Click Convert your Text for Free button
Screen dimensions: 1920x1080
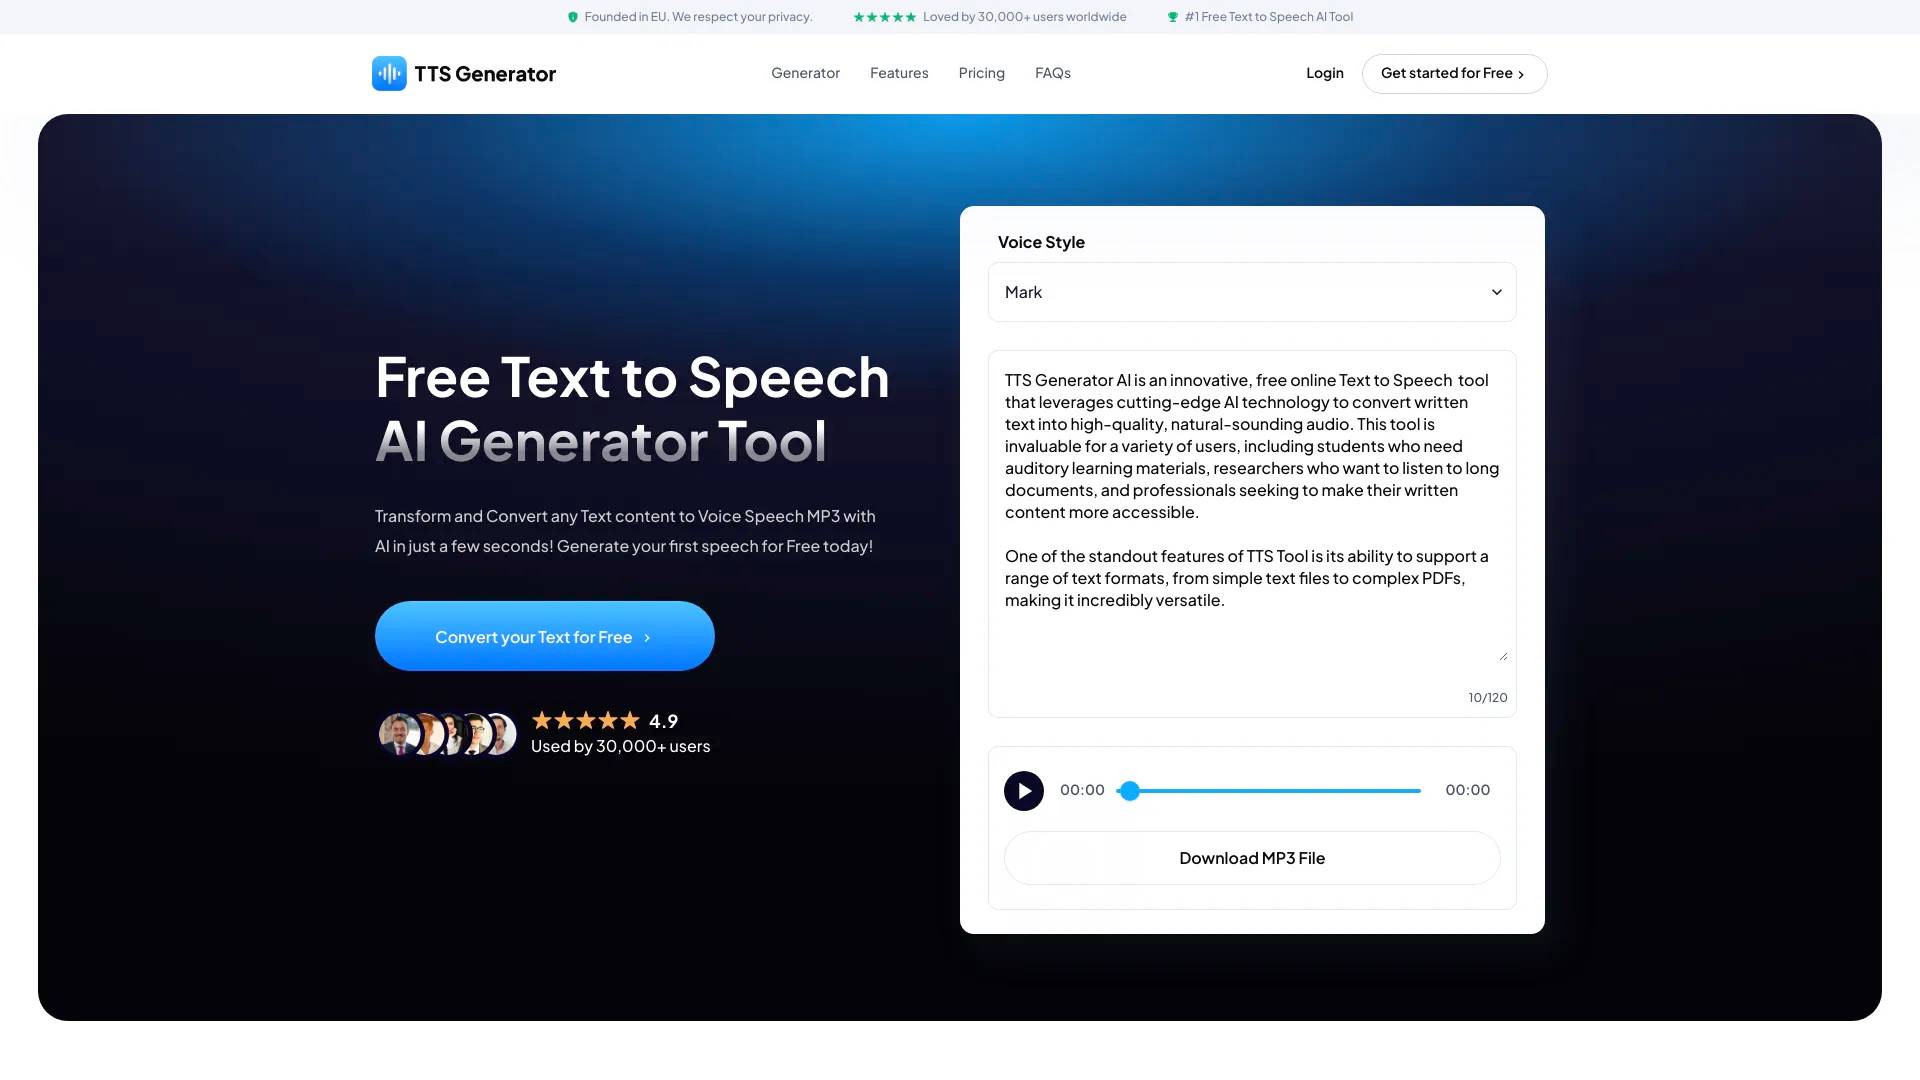(543, 636)
